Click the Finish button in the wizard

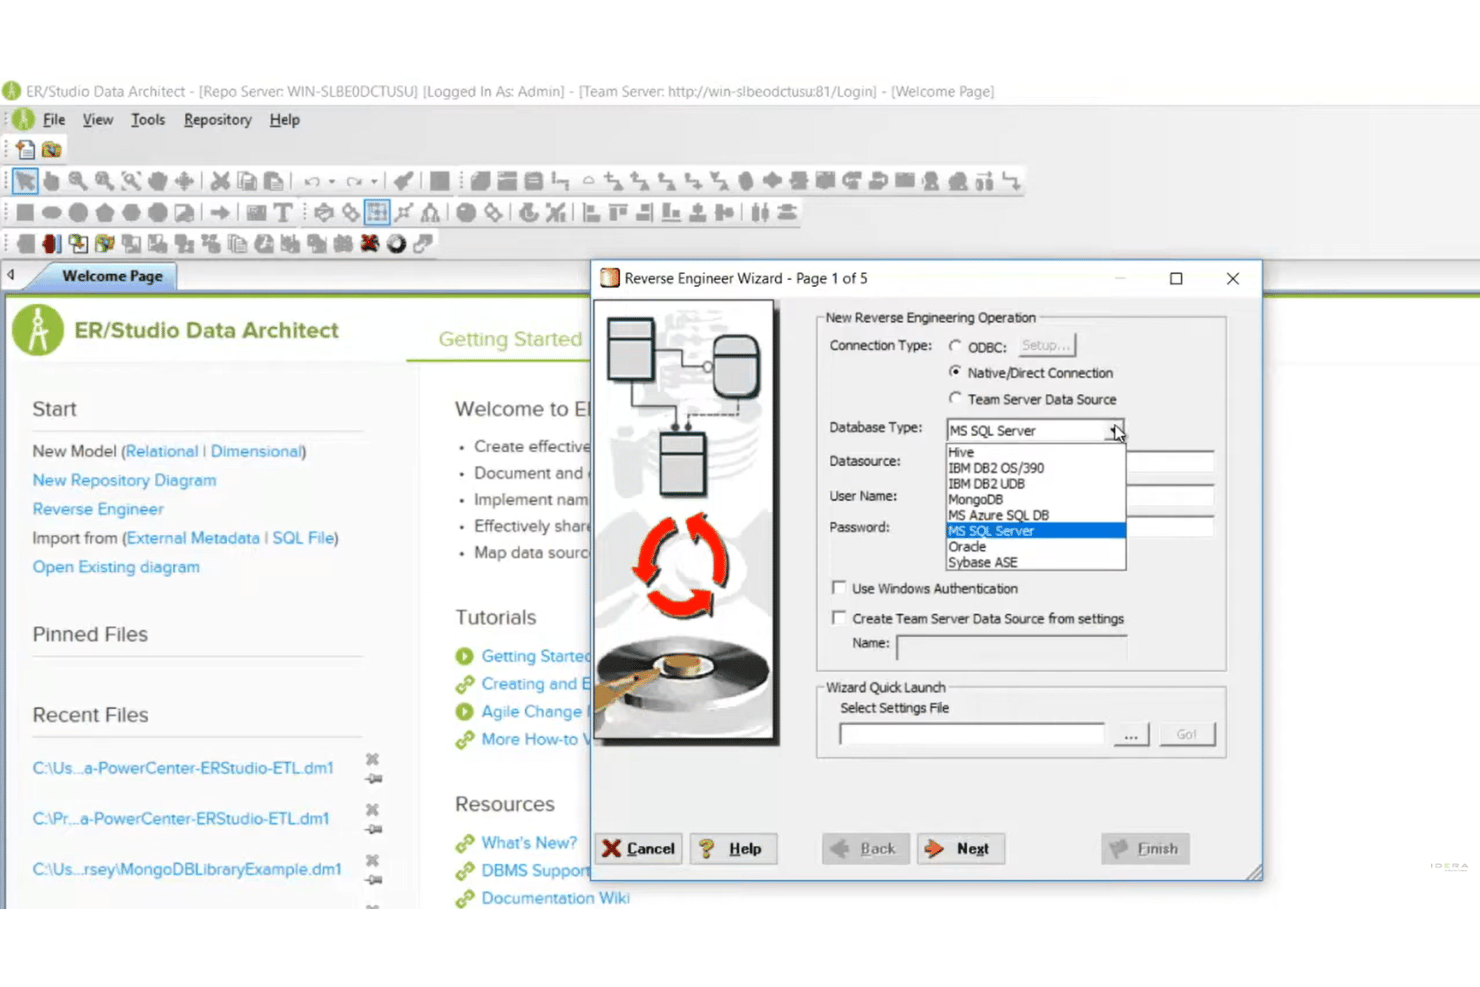point(1145,848)
